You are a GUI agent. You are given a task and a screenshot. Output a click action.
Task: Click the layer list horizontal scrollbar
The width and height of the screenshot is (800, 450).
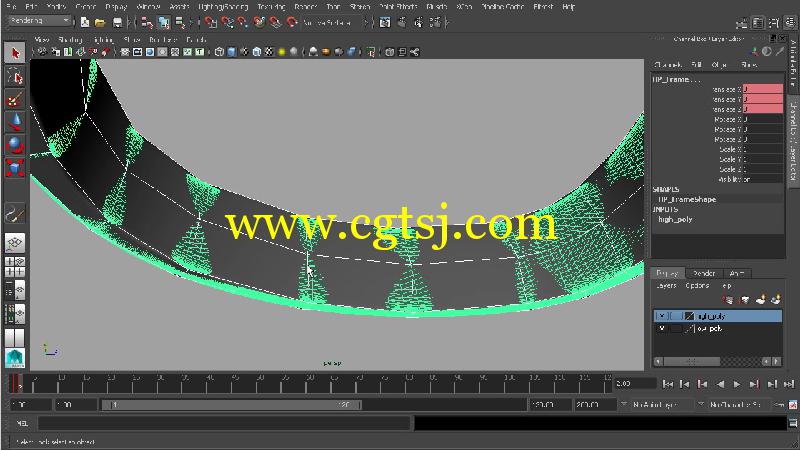(692, 361)
